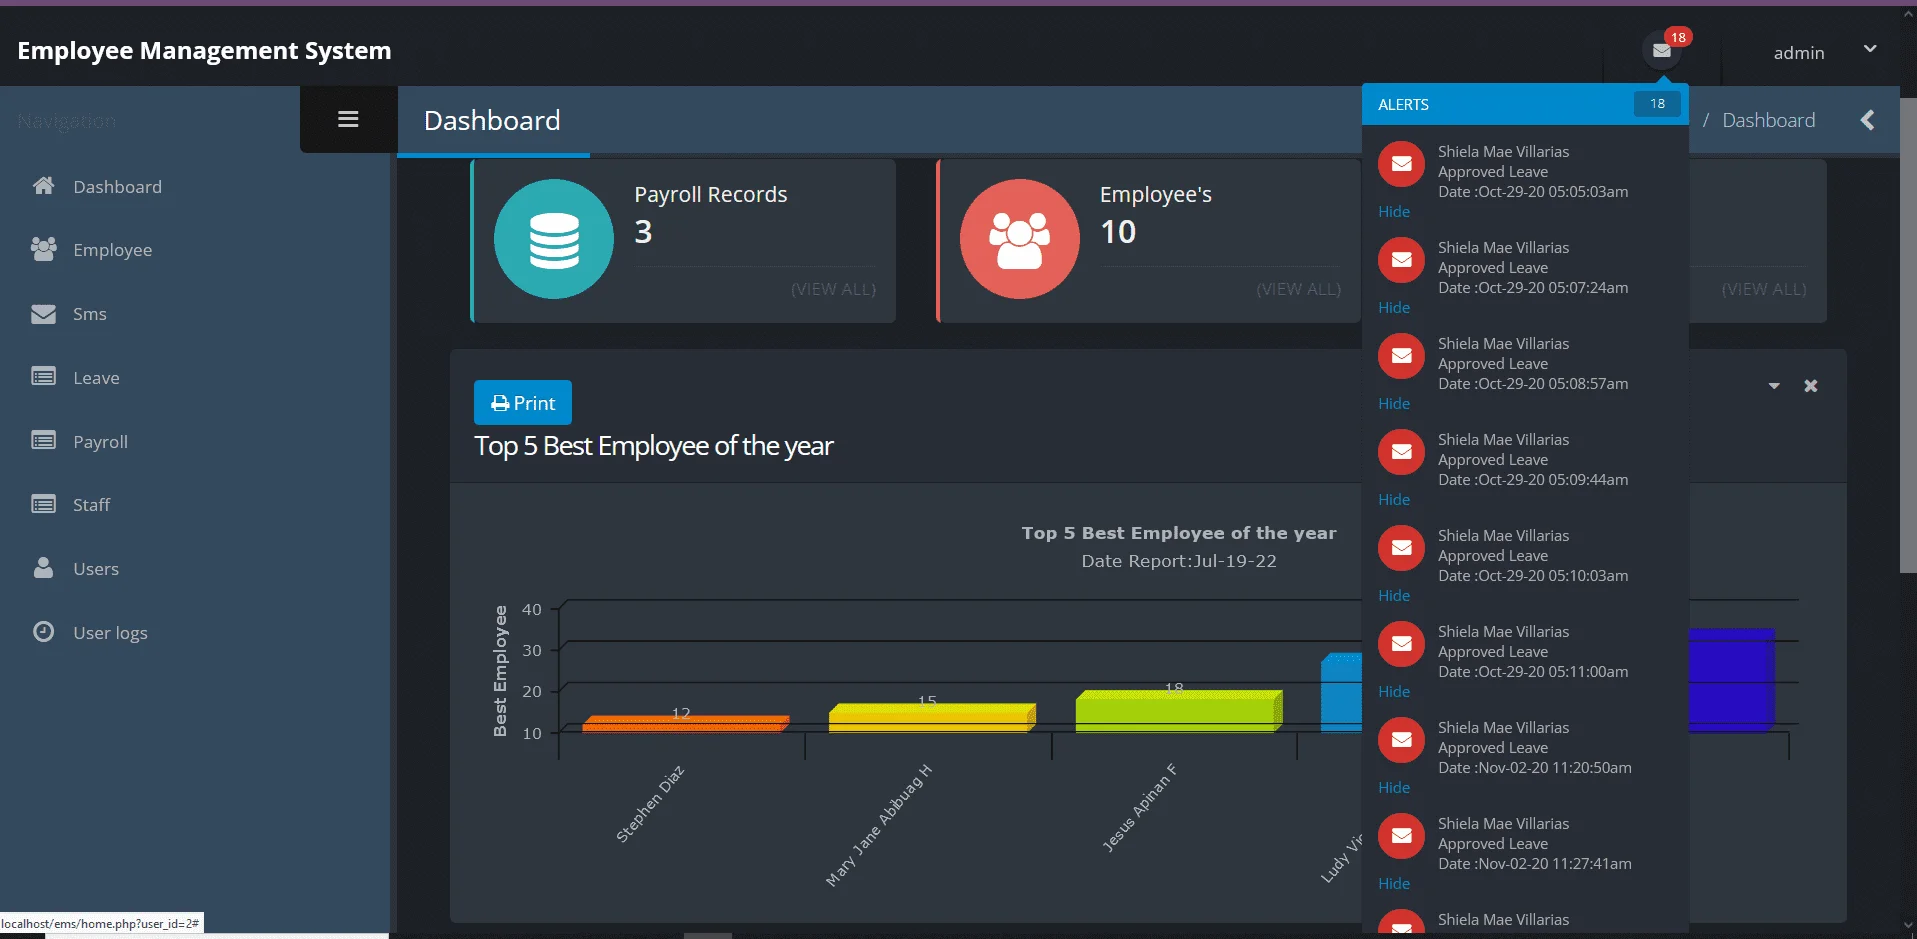Hide the alert dated Oct-29-20 05:10:03am
The image size is (1917, 939).
tap(1394, 596)
